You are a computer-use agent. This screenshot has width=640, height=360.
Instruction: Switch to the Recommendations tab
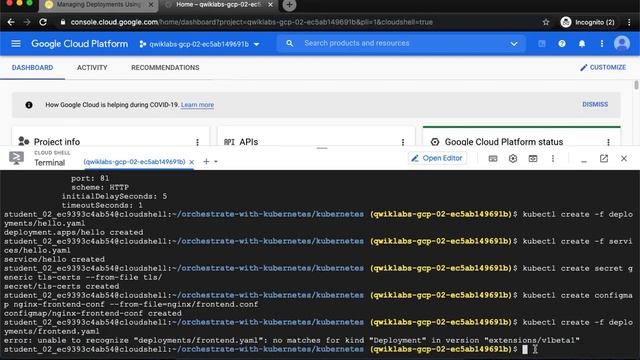click(165, 68)
